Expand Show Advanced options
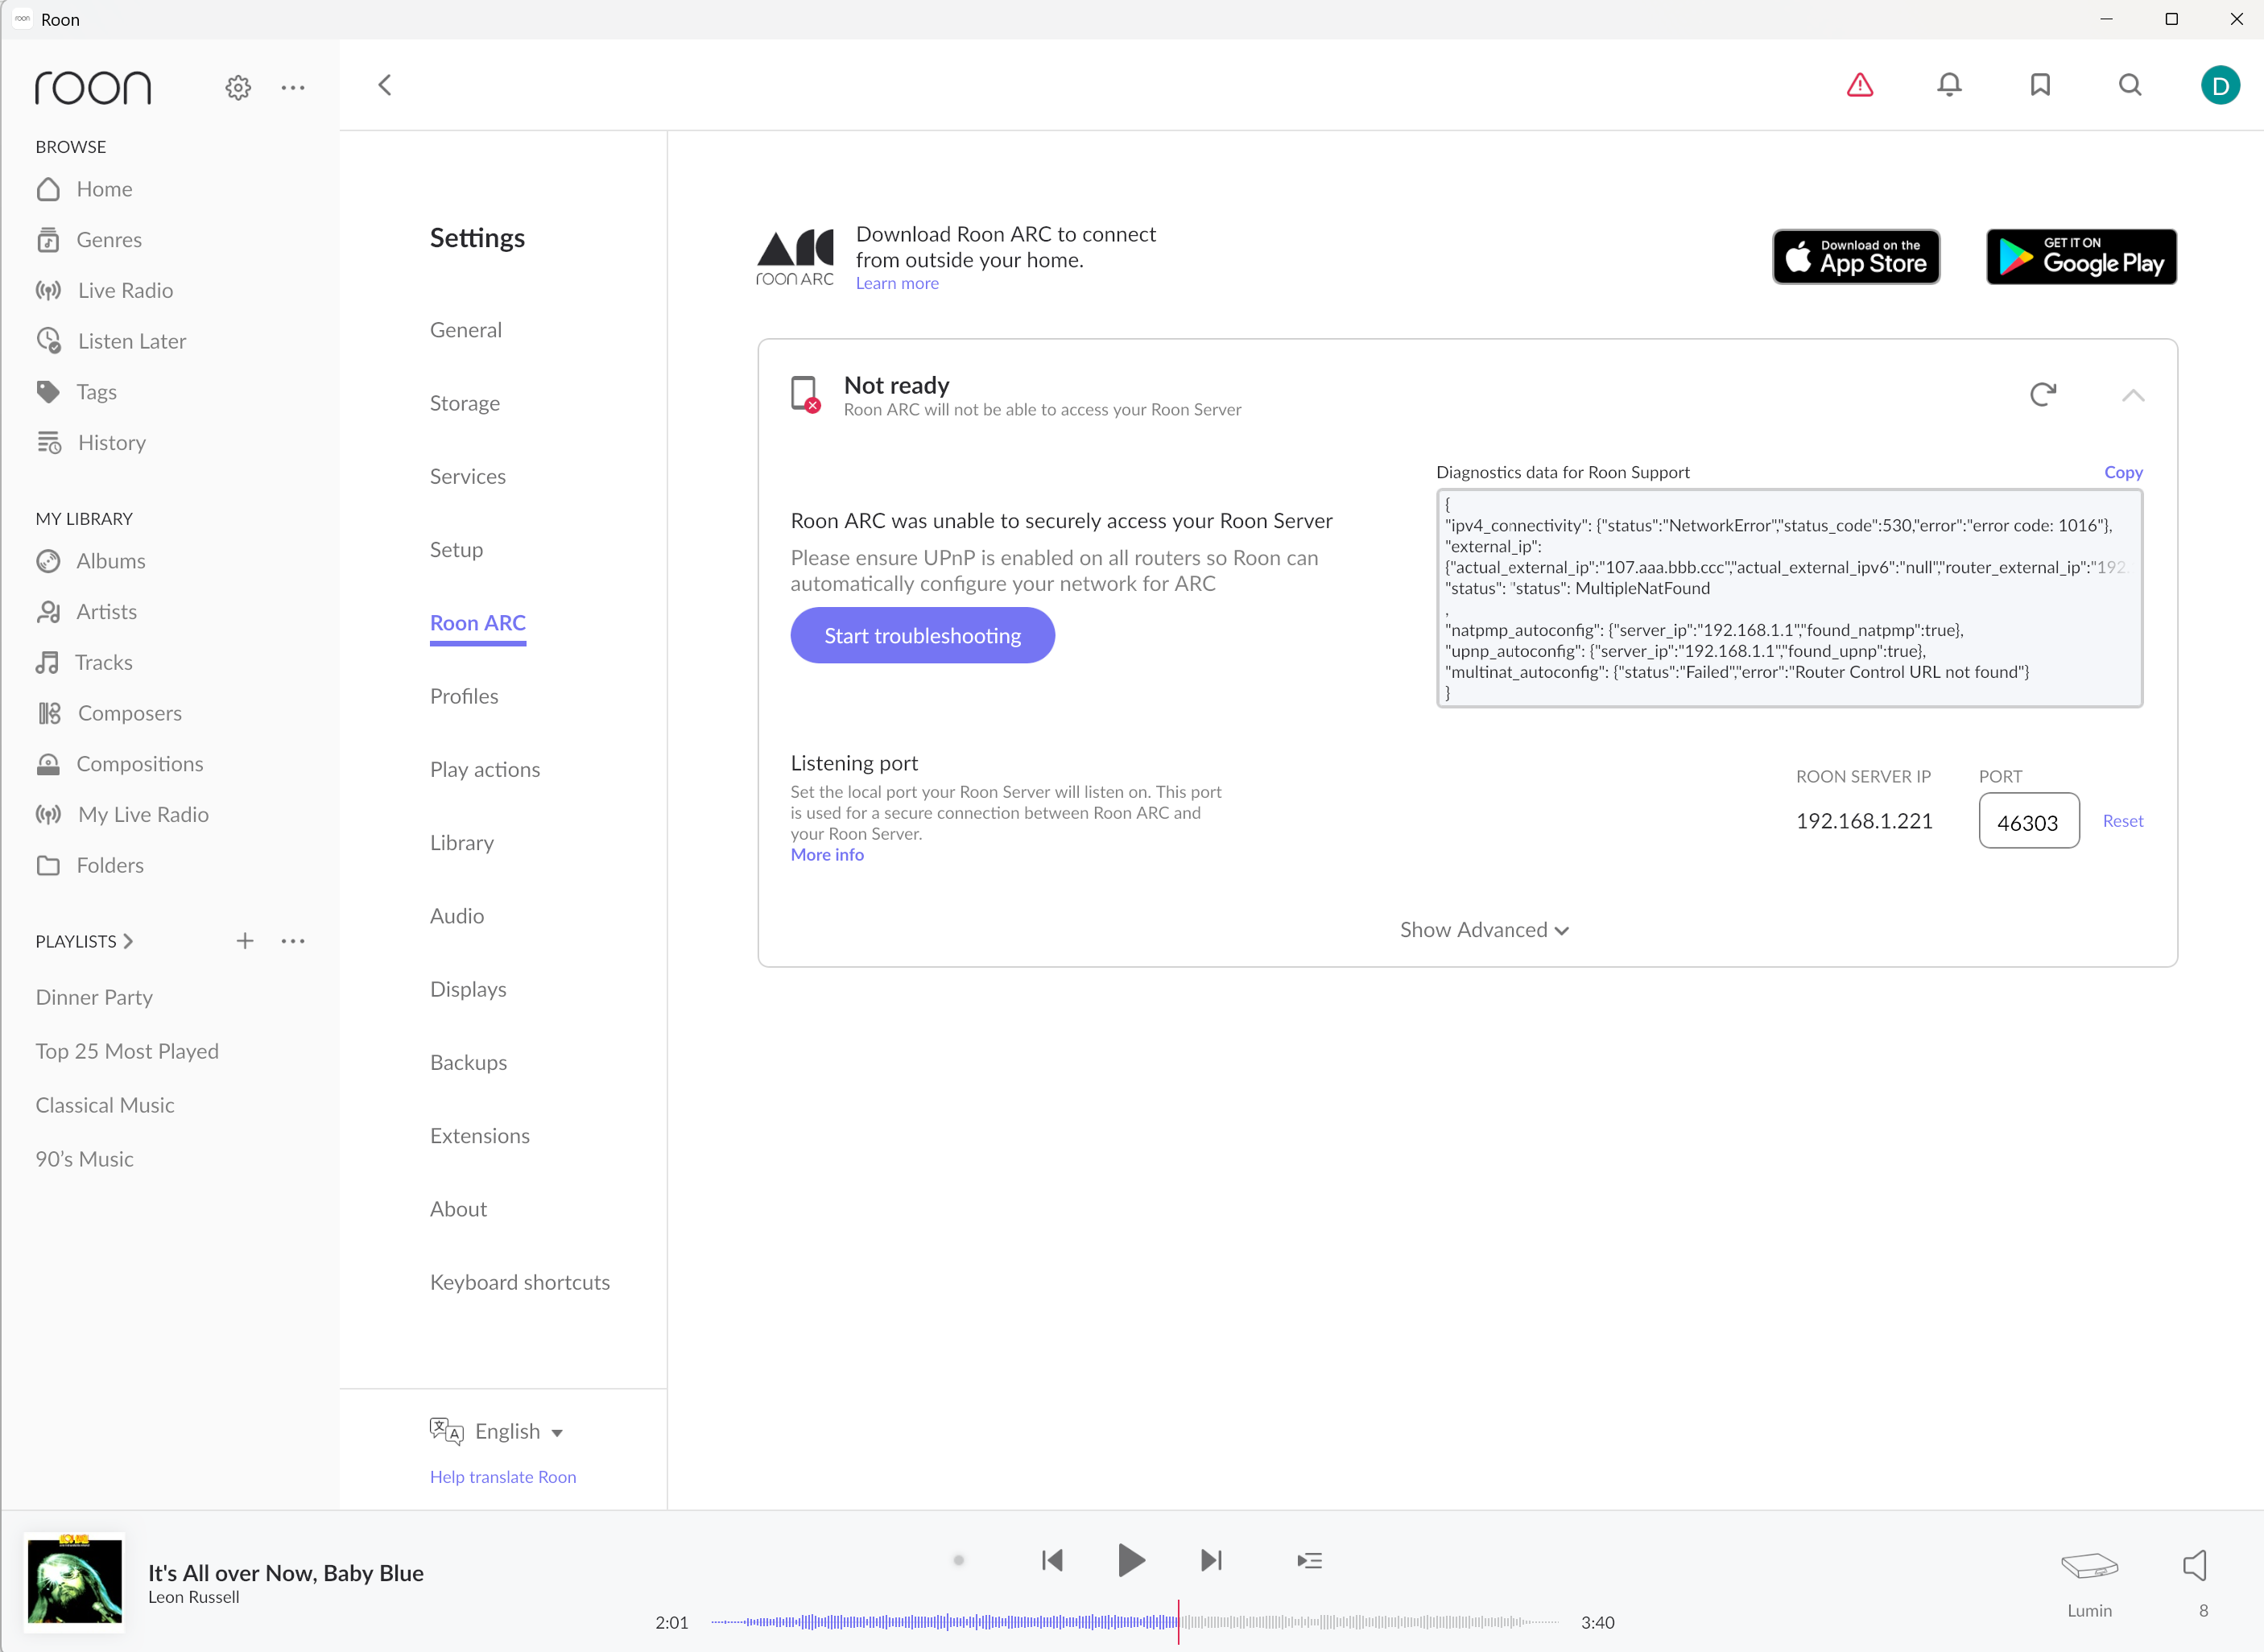 [1484, 930]
